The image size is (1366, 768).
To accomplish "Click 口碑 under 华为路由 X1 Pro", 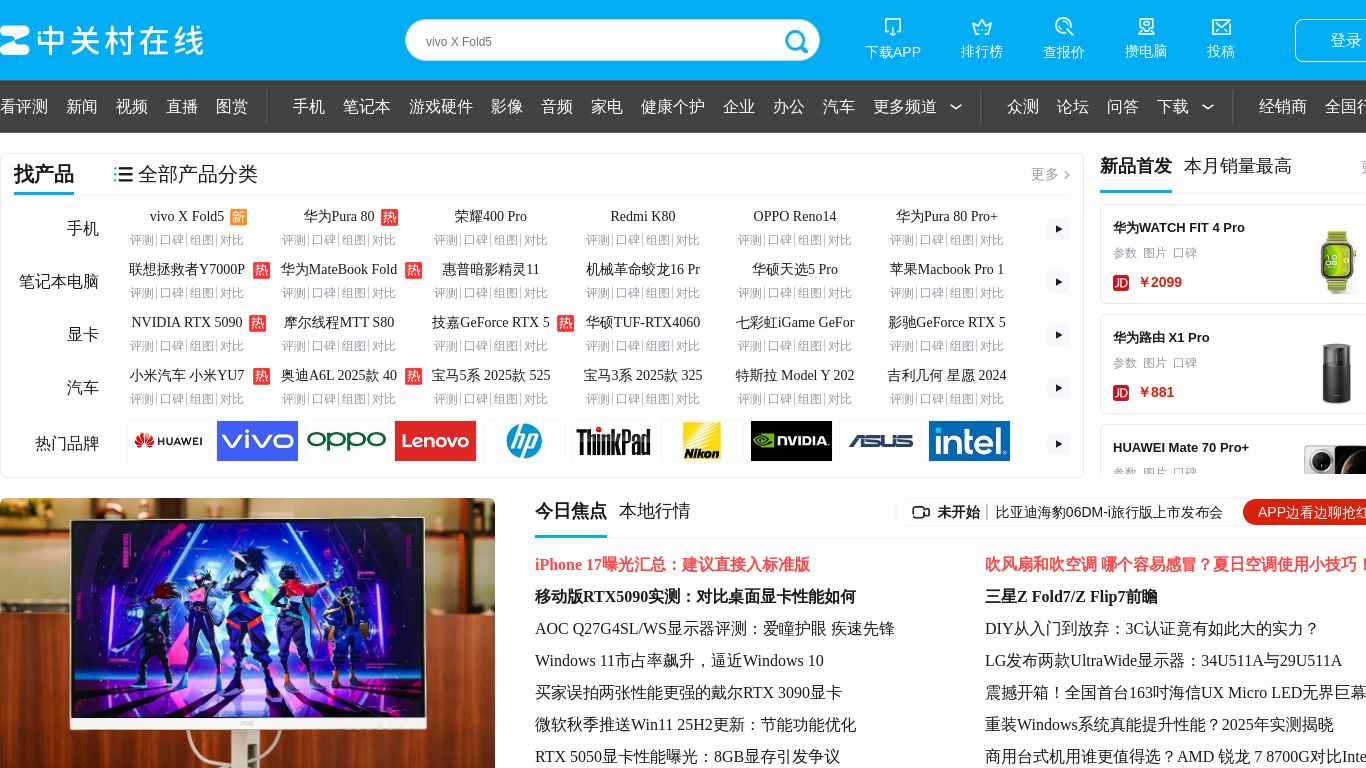I will pos(1185,363).
